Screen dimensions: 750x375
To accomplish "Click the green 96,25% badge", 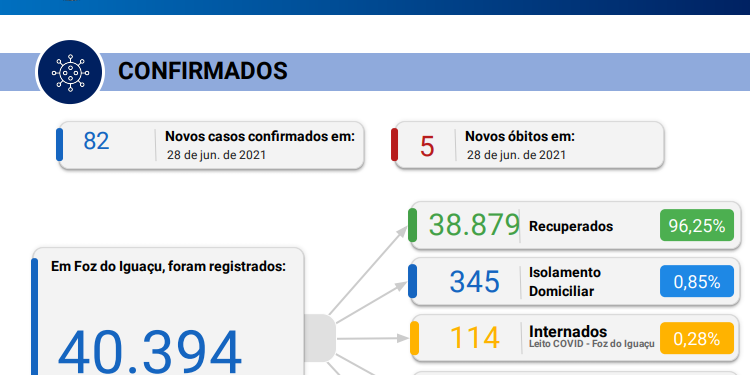I will coord(697,225).
